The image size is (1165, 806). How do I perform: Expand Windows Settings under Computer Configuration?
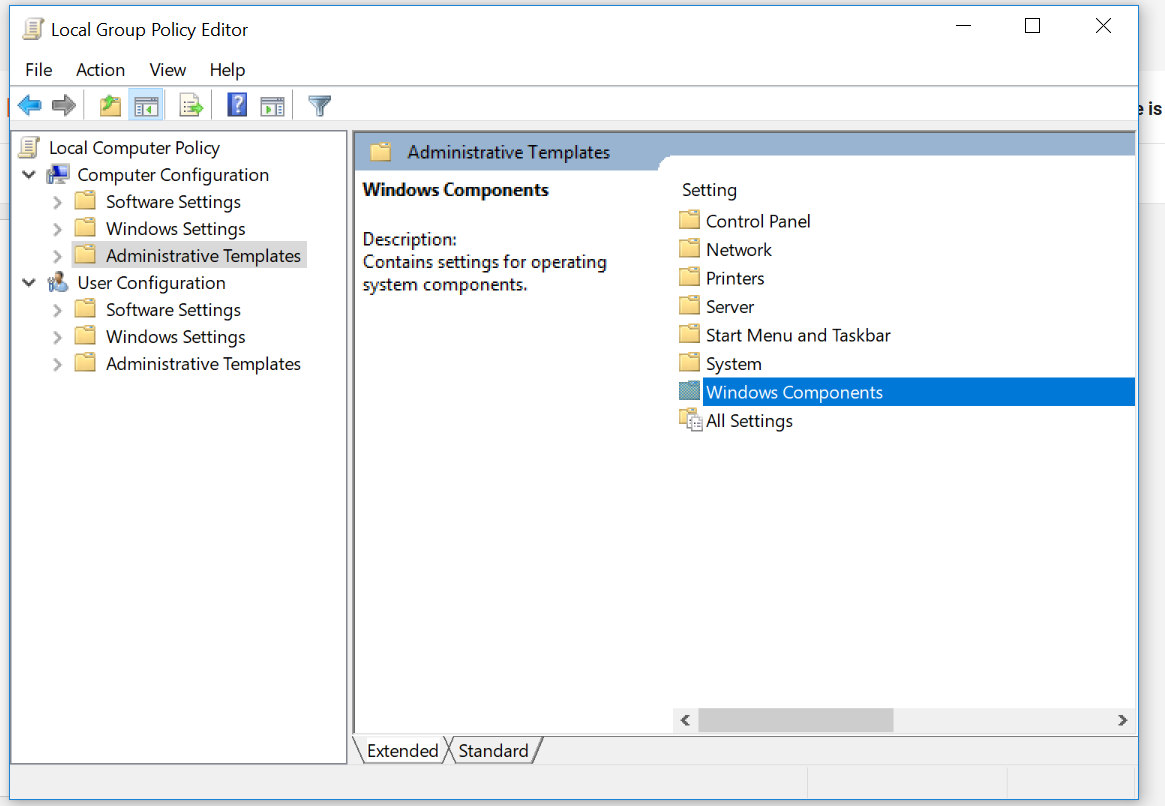click(57, 229)
